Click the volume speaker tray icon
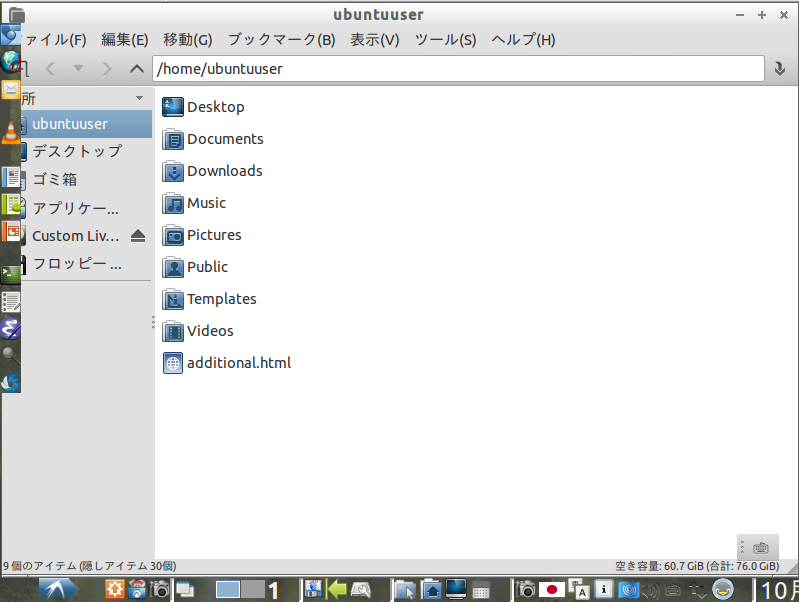 tap(651, 590)
